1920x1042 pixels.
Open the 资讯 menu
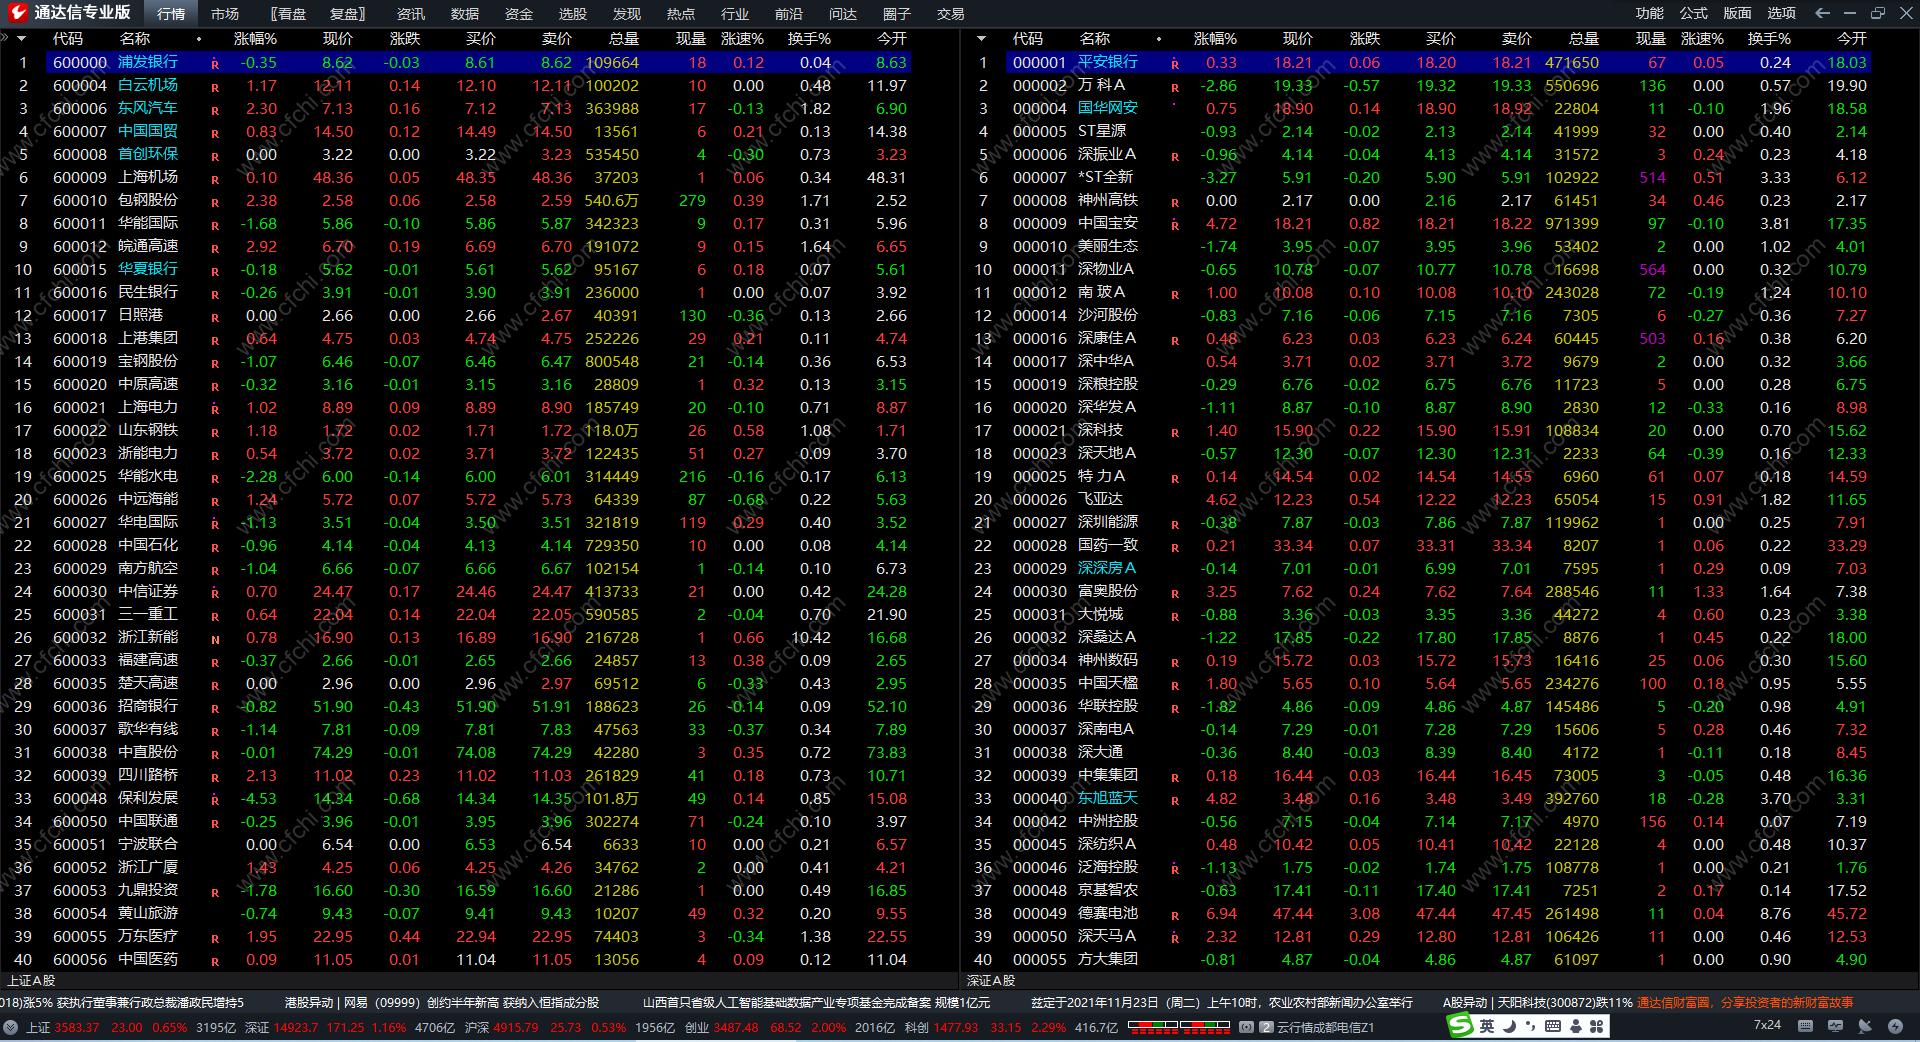411,14
